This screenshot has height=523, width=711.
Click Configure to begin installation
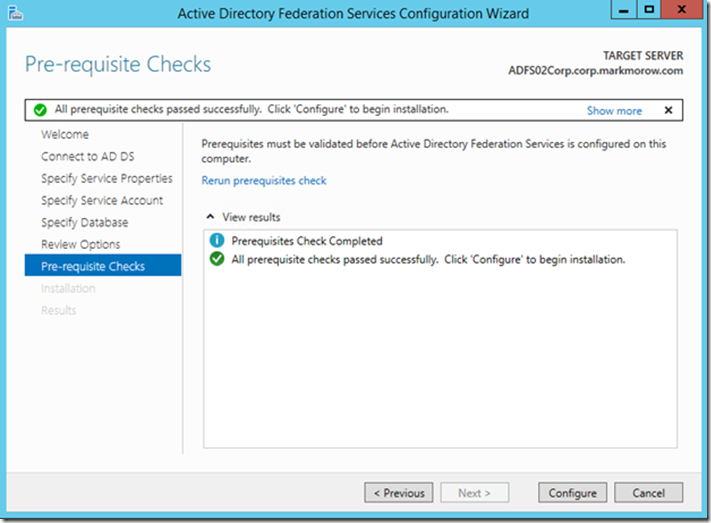[572, 493]
